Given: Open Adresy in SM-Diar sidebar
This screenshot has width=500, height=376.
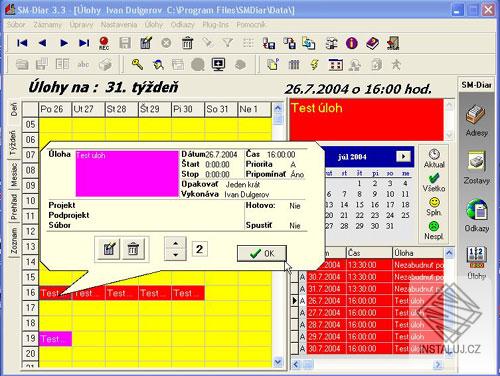Looking at the screenshot, I should click(x=477, y=121).
